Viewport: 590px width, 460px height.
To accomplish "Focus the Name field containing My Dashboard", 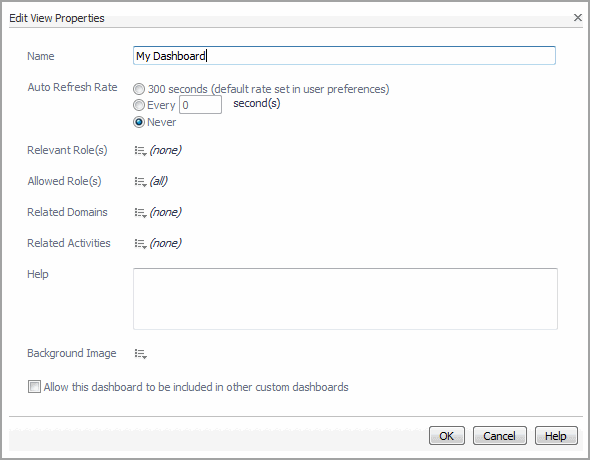I will point(344,56).
